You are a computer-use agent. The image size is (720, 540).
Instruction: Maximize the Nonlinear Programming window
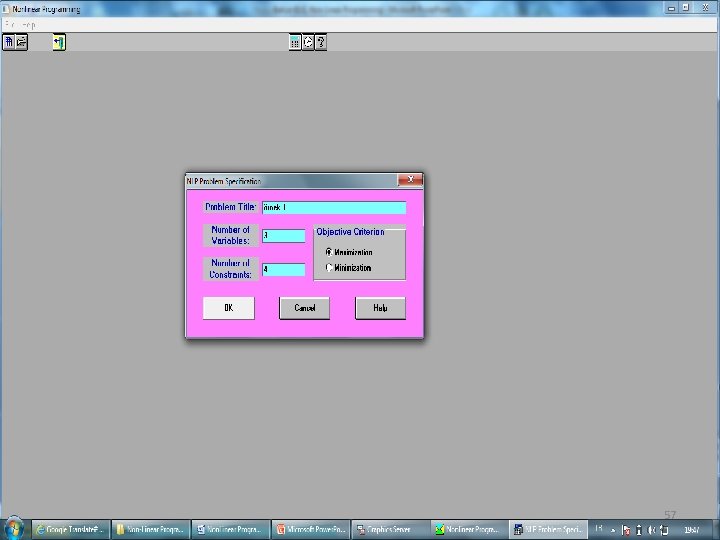coord(686,8)
